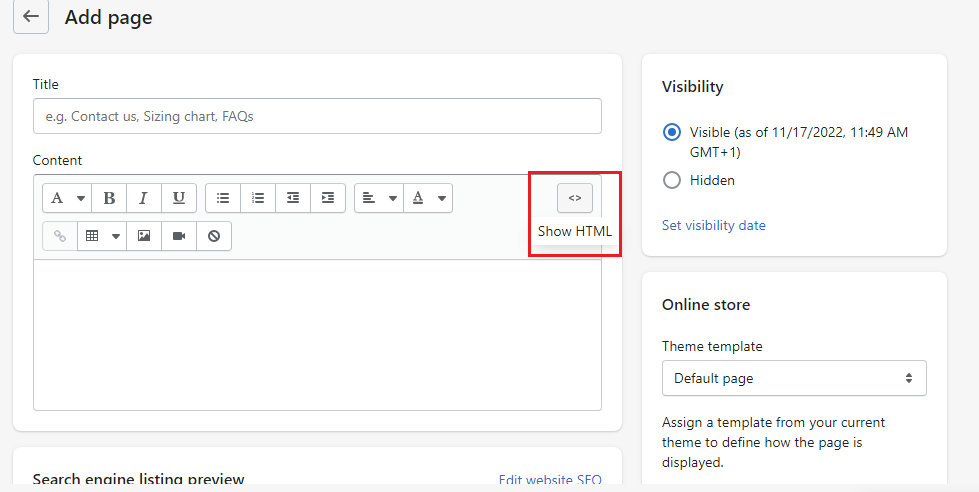Click the indent icon
This screenshot has height=492, width=979.
[328, 198]
